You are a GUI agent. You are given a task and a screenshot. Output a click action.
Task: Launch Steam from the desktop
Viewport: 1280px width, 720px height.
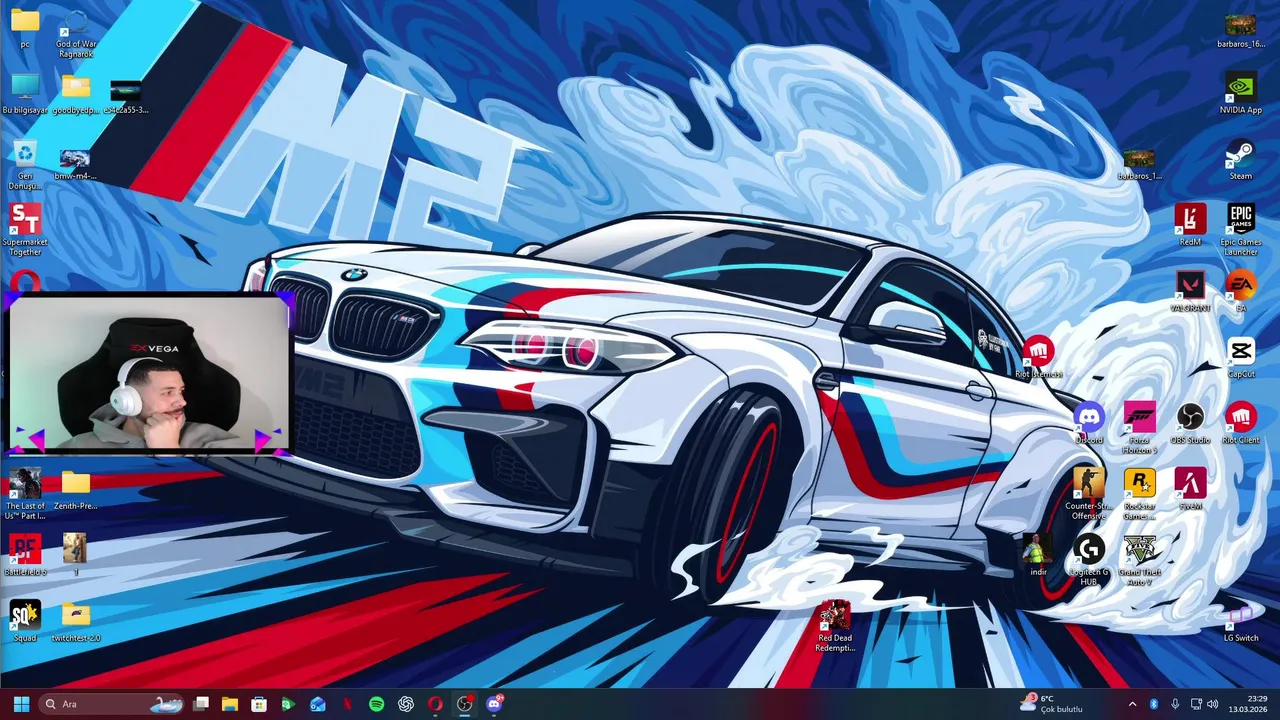tap(1241, 160)
